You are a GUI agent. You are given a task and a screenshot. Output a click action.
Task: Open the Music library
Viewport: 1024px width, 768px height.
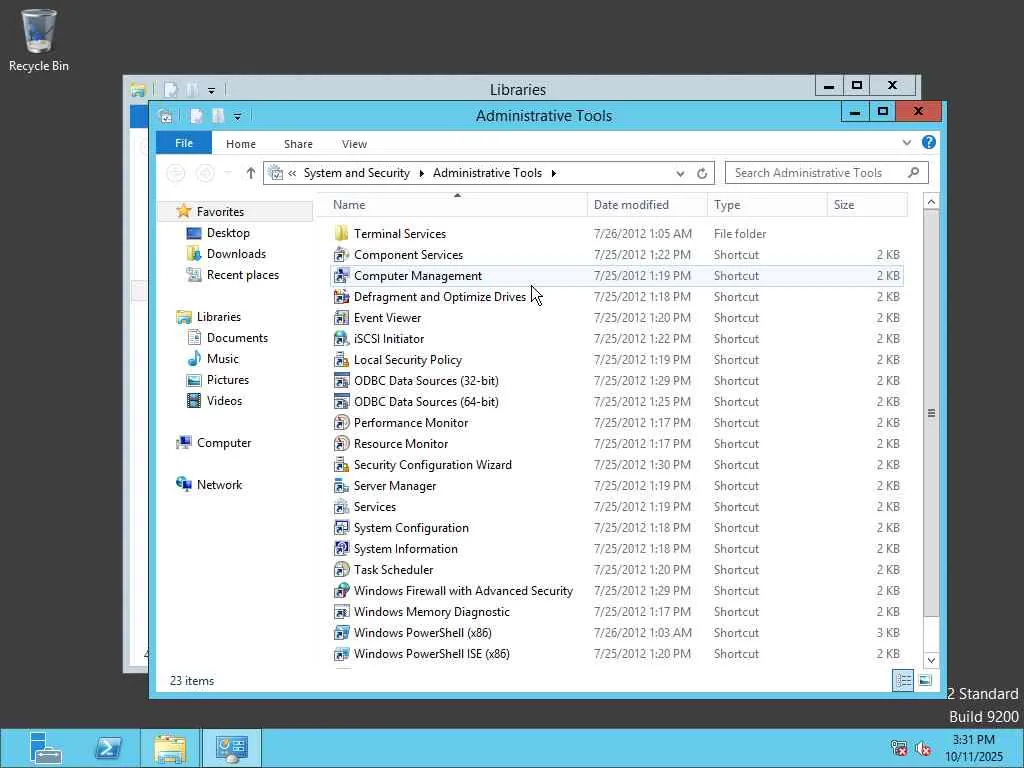(223, 359)
